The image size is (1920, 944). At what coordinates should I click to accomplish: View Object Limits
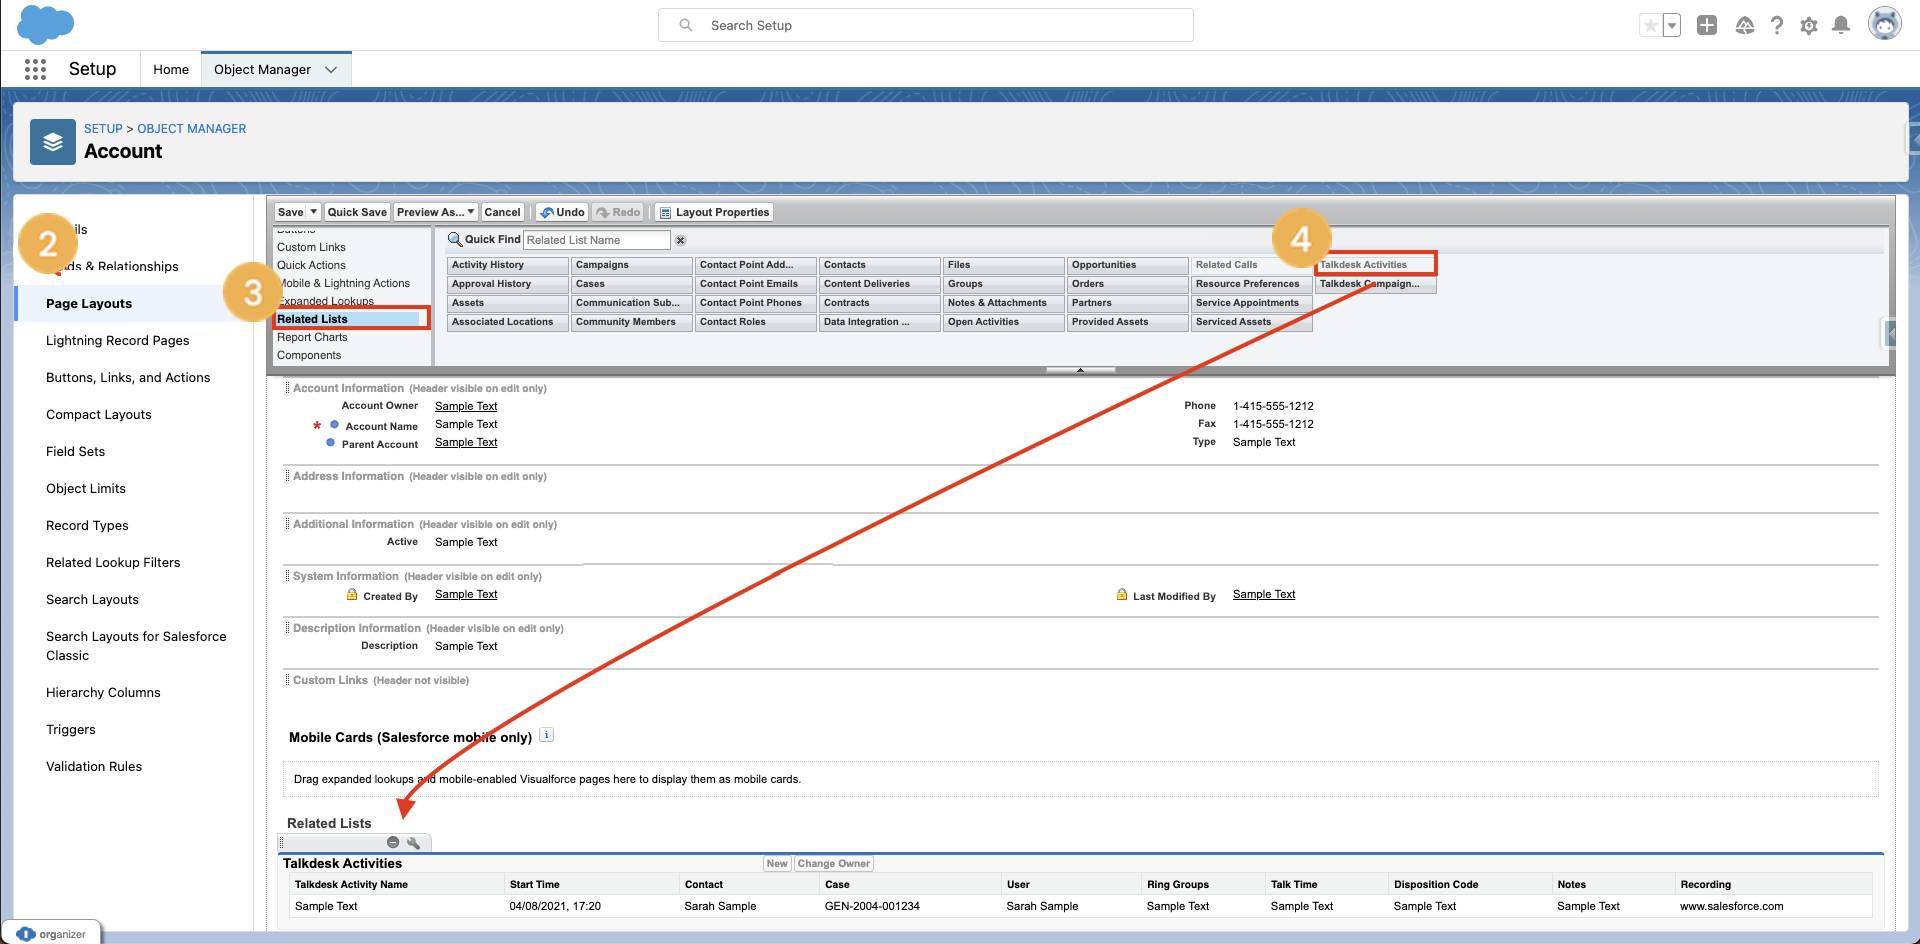86,489
